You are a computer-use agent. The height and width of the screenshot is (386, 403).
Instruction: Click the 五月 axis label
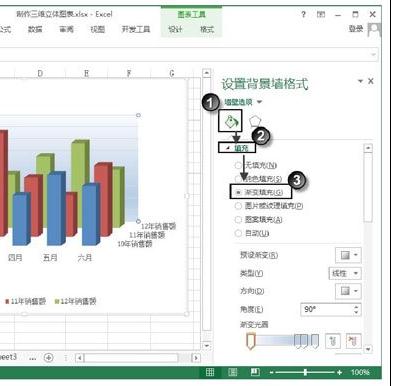(x=50, y=258)
